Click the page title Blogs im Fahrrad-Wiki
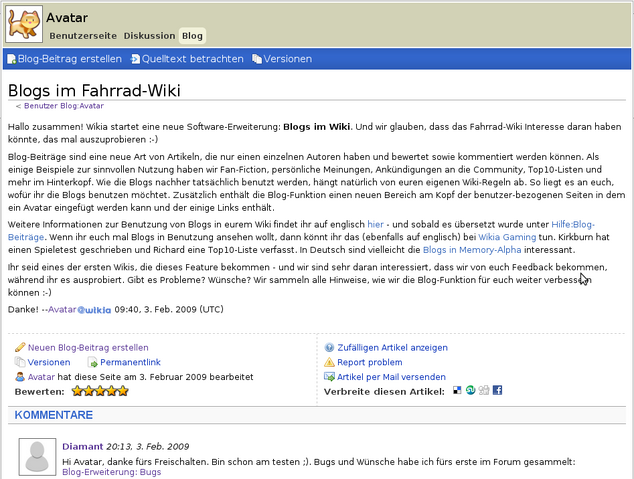The width and height of the screenshot is (634, 479). point(94,91)
